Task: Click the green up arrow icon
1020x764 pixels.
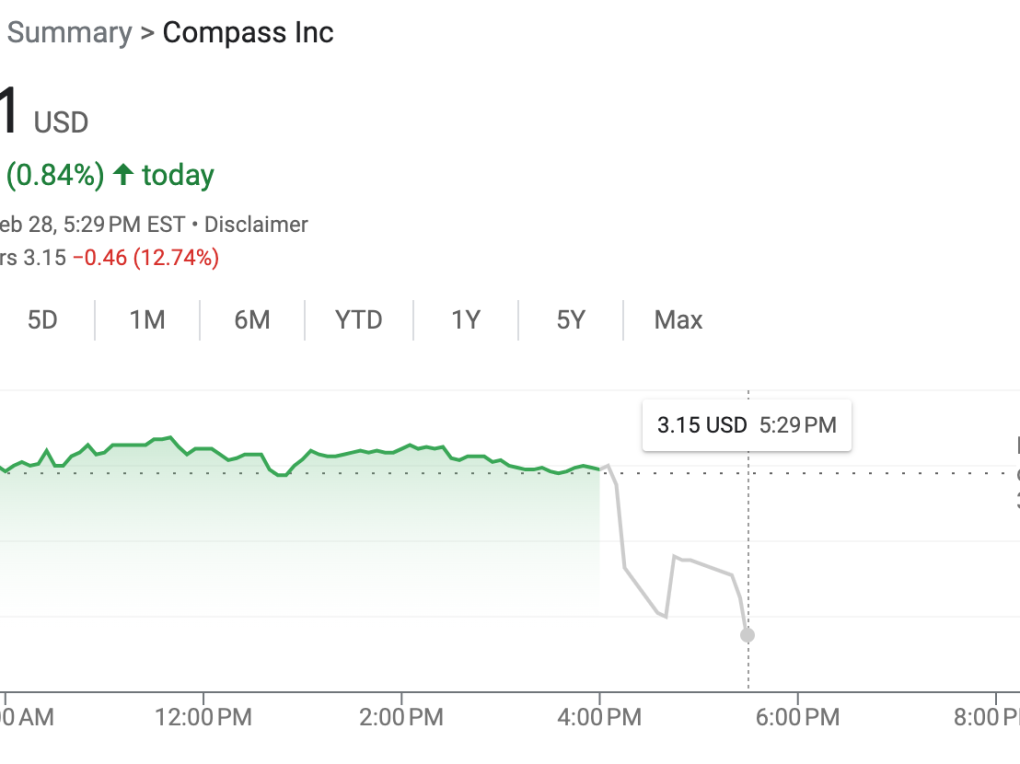Action: [123, 175]
